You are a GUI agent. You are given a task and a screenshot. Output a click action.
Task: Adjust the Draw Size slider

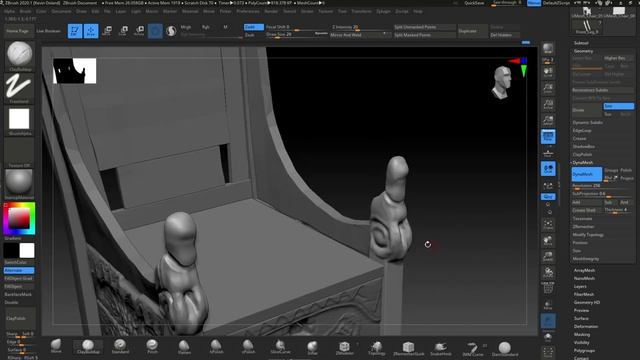click(296, 35)
